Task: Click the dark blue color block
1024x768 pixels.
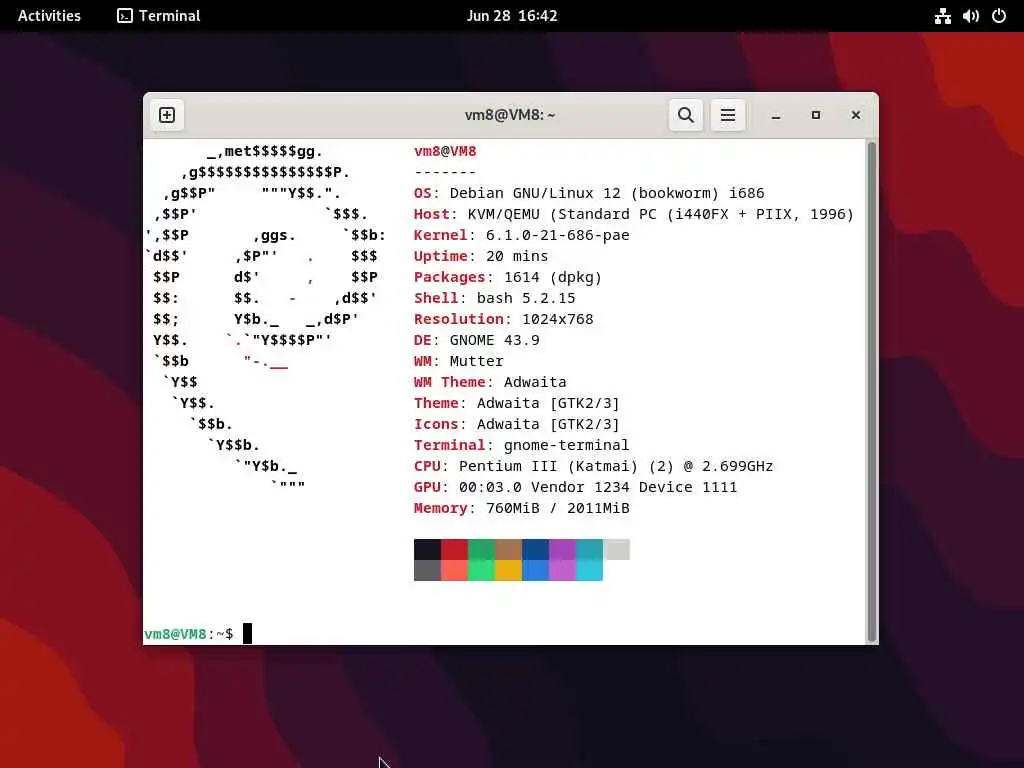Action: [535, 549]
